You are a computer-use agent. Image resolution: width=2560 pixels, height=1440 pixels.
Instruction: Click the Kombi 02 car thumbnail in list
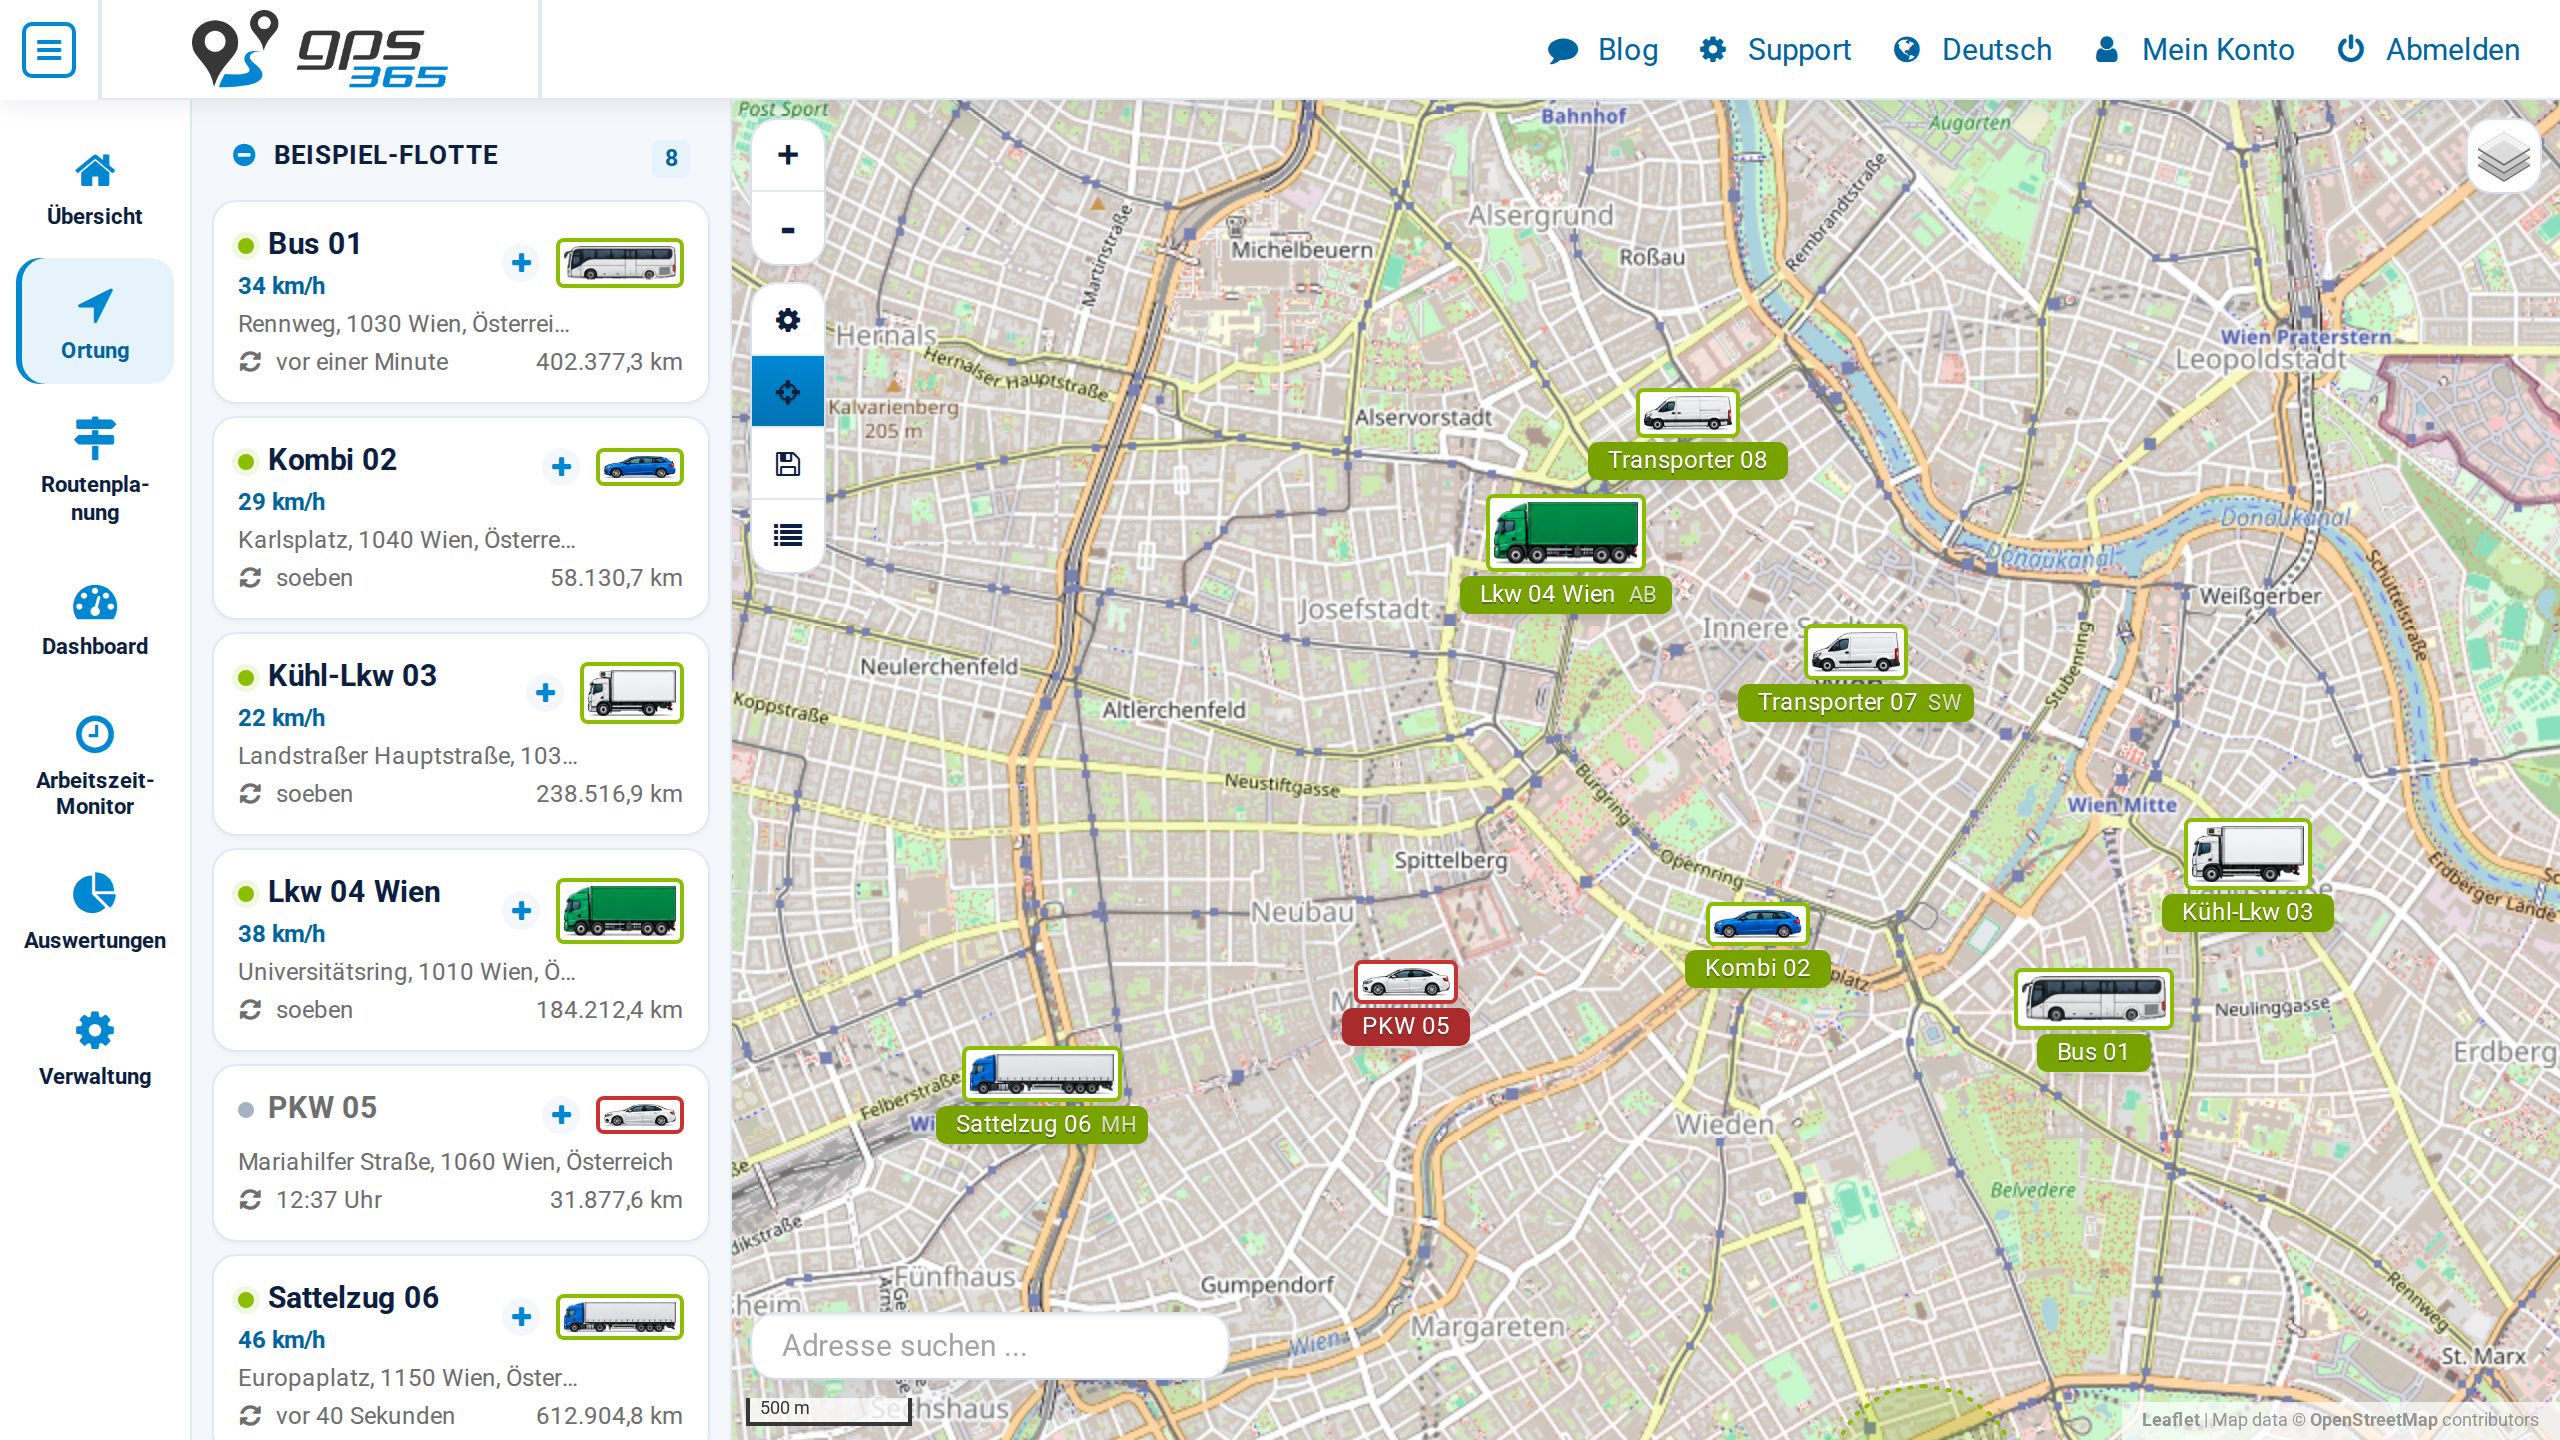[x=640, y=467]
